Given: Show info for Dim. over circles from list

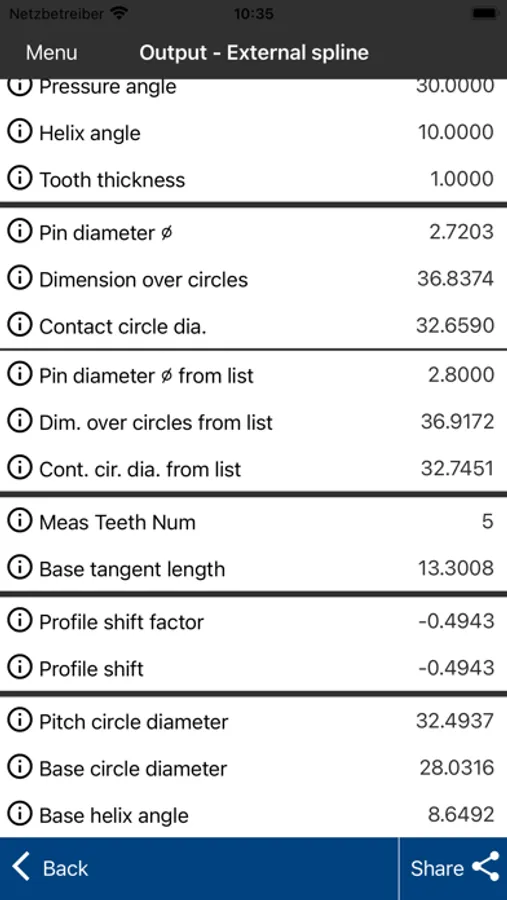Looking at the screenshot, I should click(x=20, y=422).
